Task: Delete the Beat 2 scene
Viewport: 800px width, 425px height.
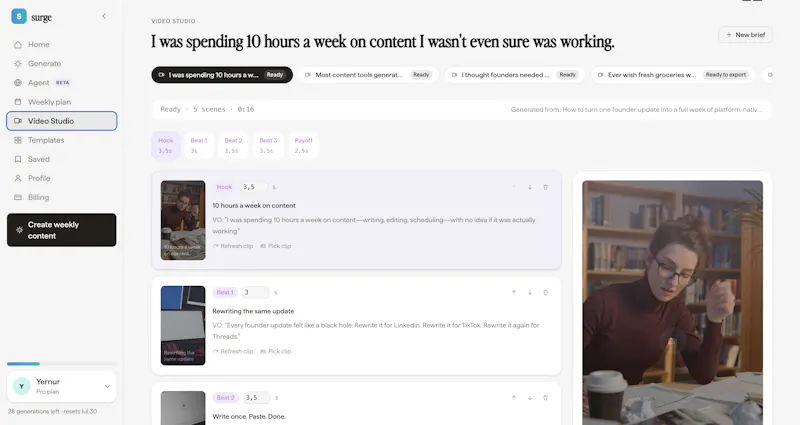Action: 545,397
